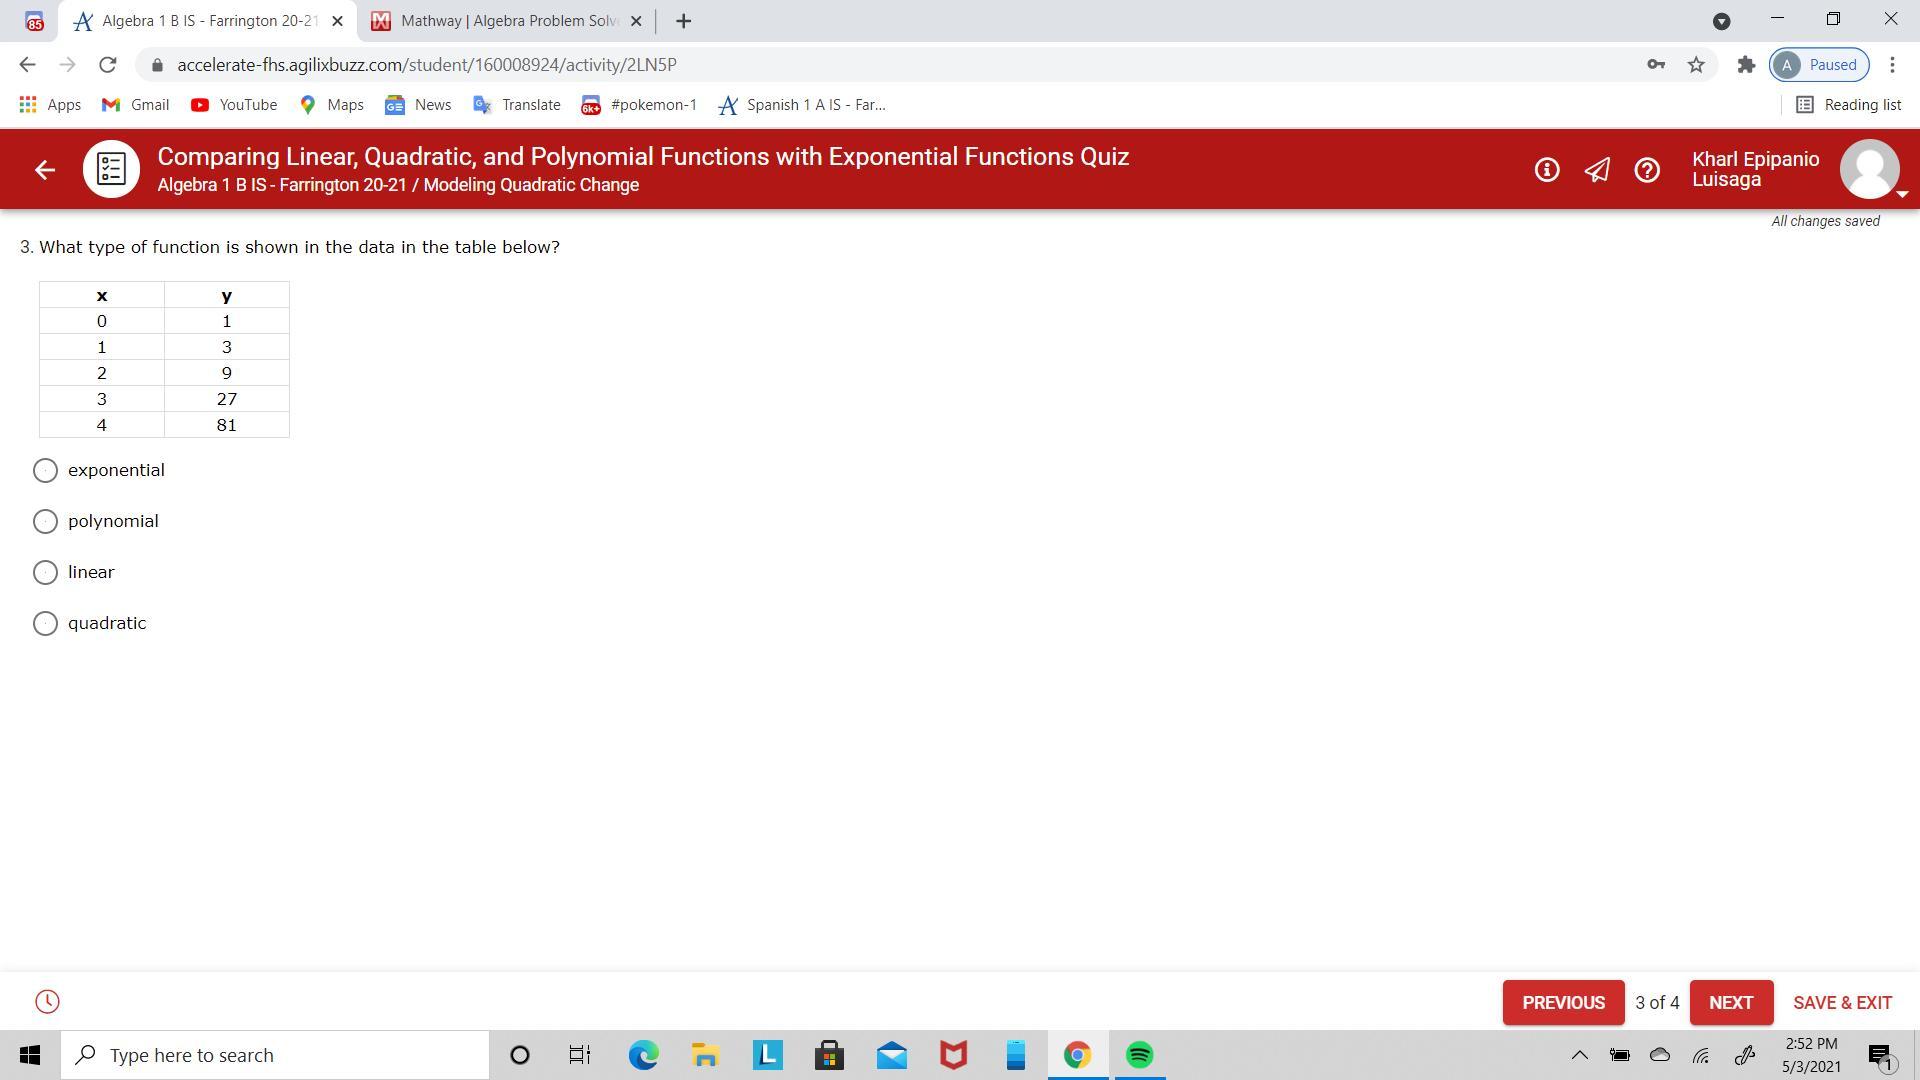Click the clock timer icon
Viewport: 1920px width, 1080px height.
47,1002
